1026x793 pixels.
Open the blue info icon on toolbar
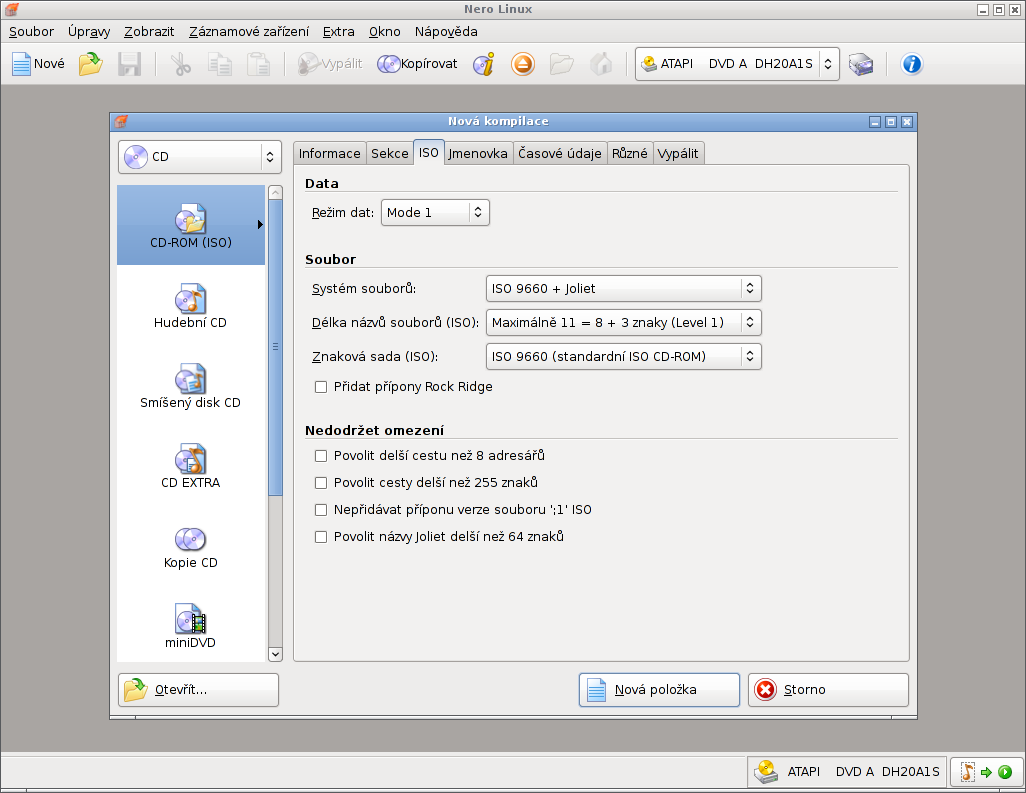point(911,64)
